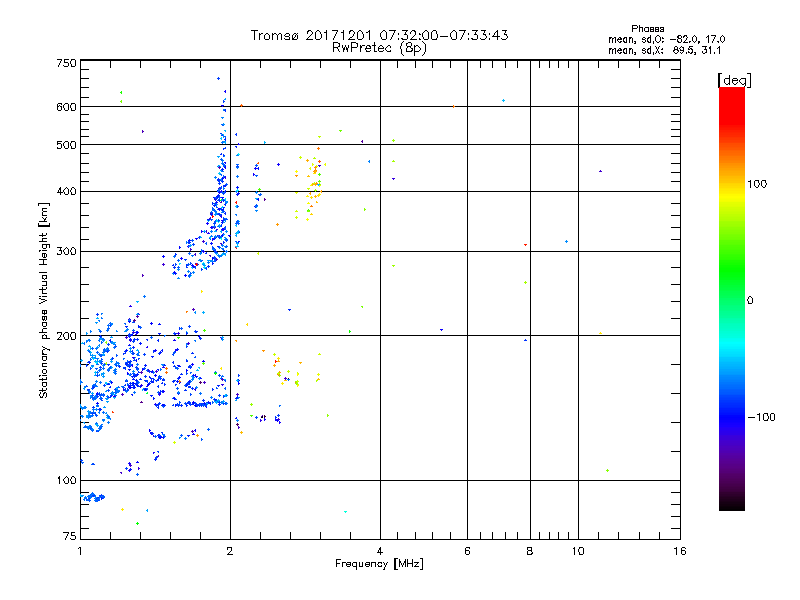Click the colorbar tick label '100'
This screenshot has height=600, width=800.
757,184
